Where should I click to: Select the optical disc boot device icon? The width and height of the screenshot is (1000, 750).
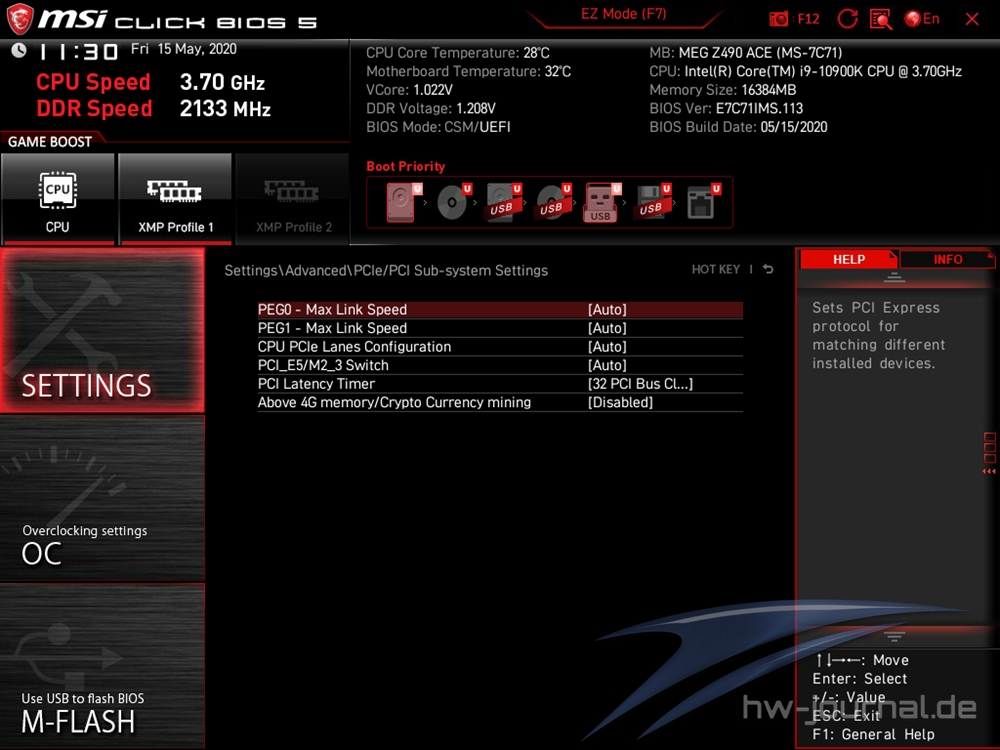coord(454,202)
